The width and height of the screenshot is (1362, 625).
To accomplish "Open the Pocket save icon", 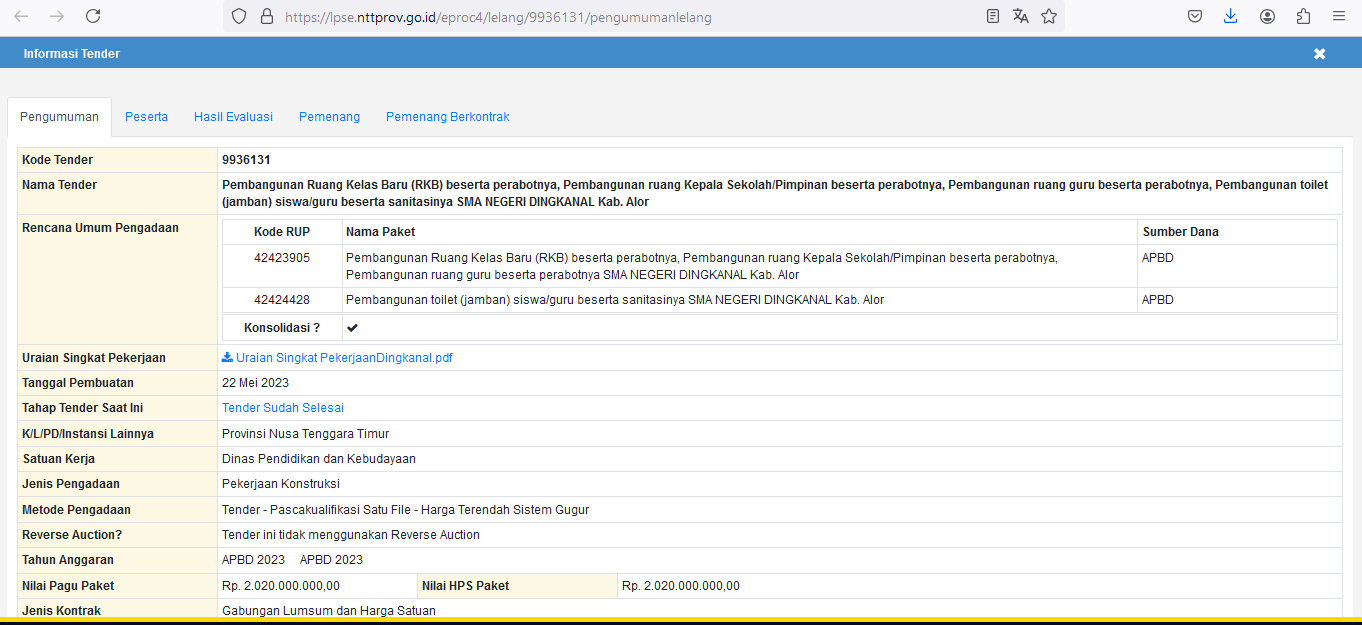I will coord(1195,16).
